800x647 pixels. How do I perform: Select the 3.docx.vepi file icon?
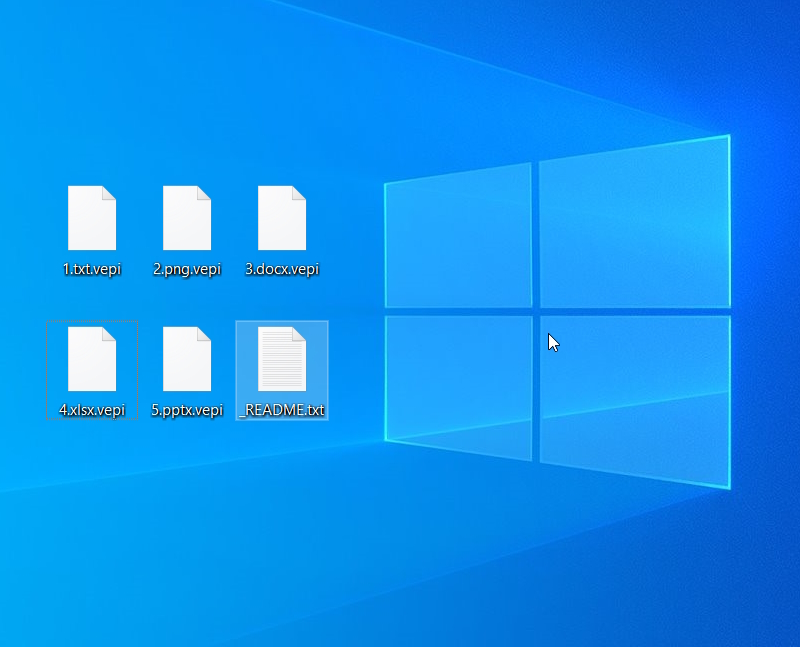(x=282, y=218)
